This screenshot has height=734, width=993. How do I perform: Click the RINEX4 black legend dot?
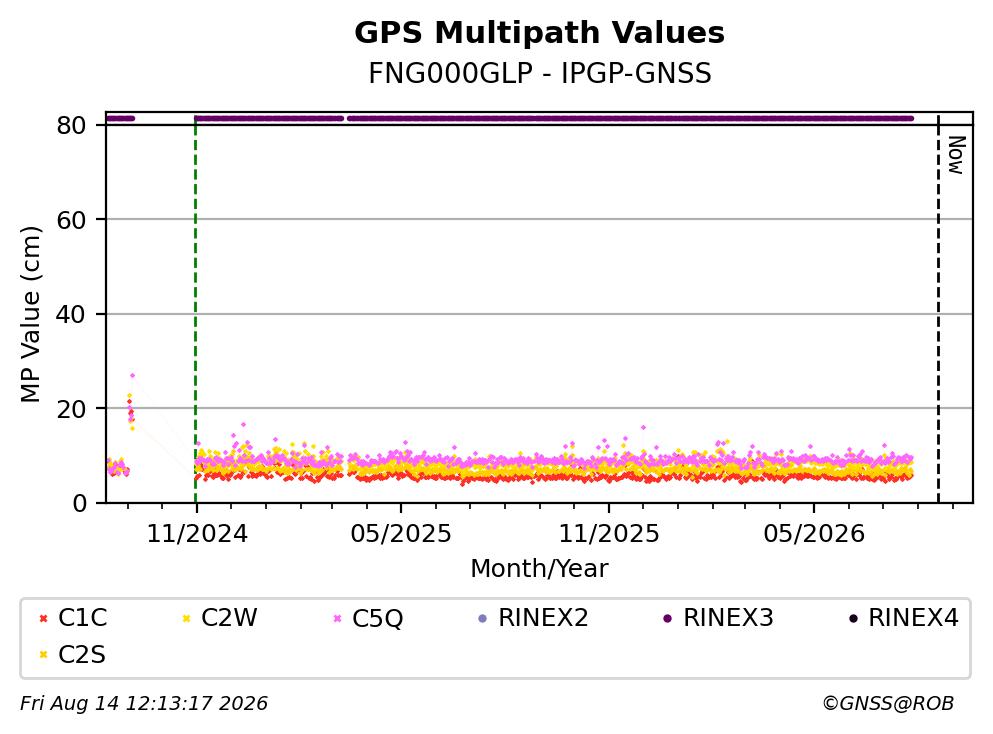point(853,618)
